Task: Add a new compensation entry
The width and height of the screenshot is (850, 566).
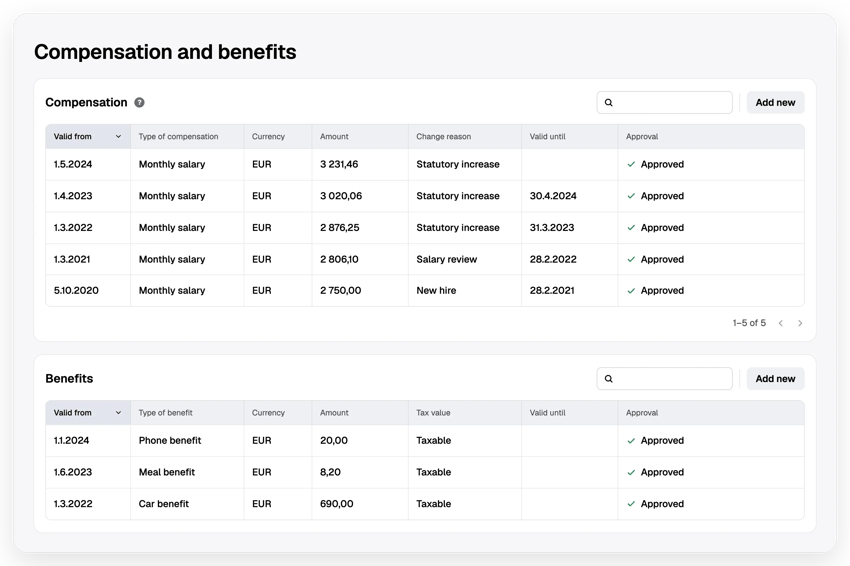Action: coord(775,102)
